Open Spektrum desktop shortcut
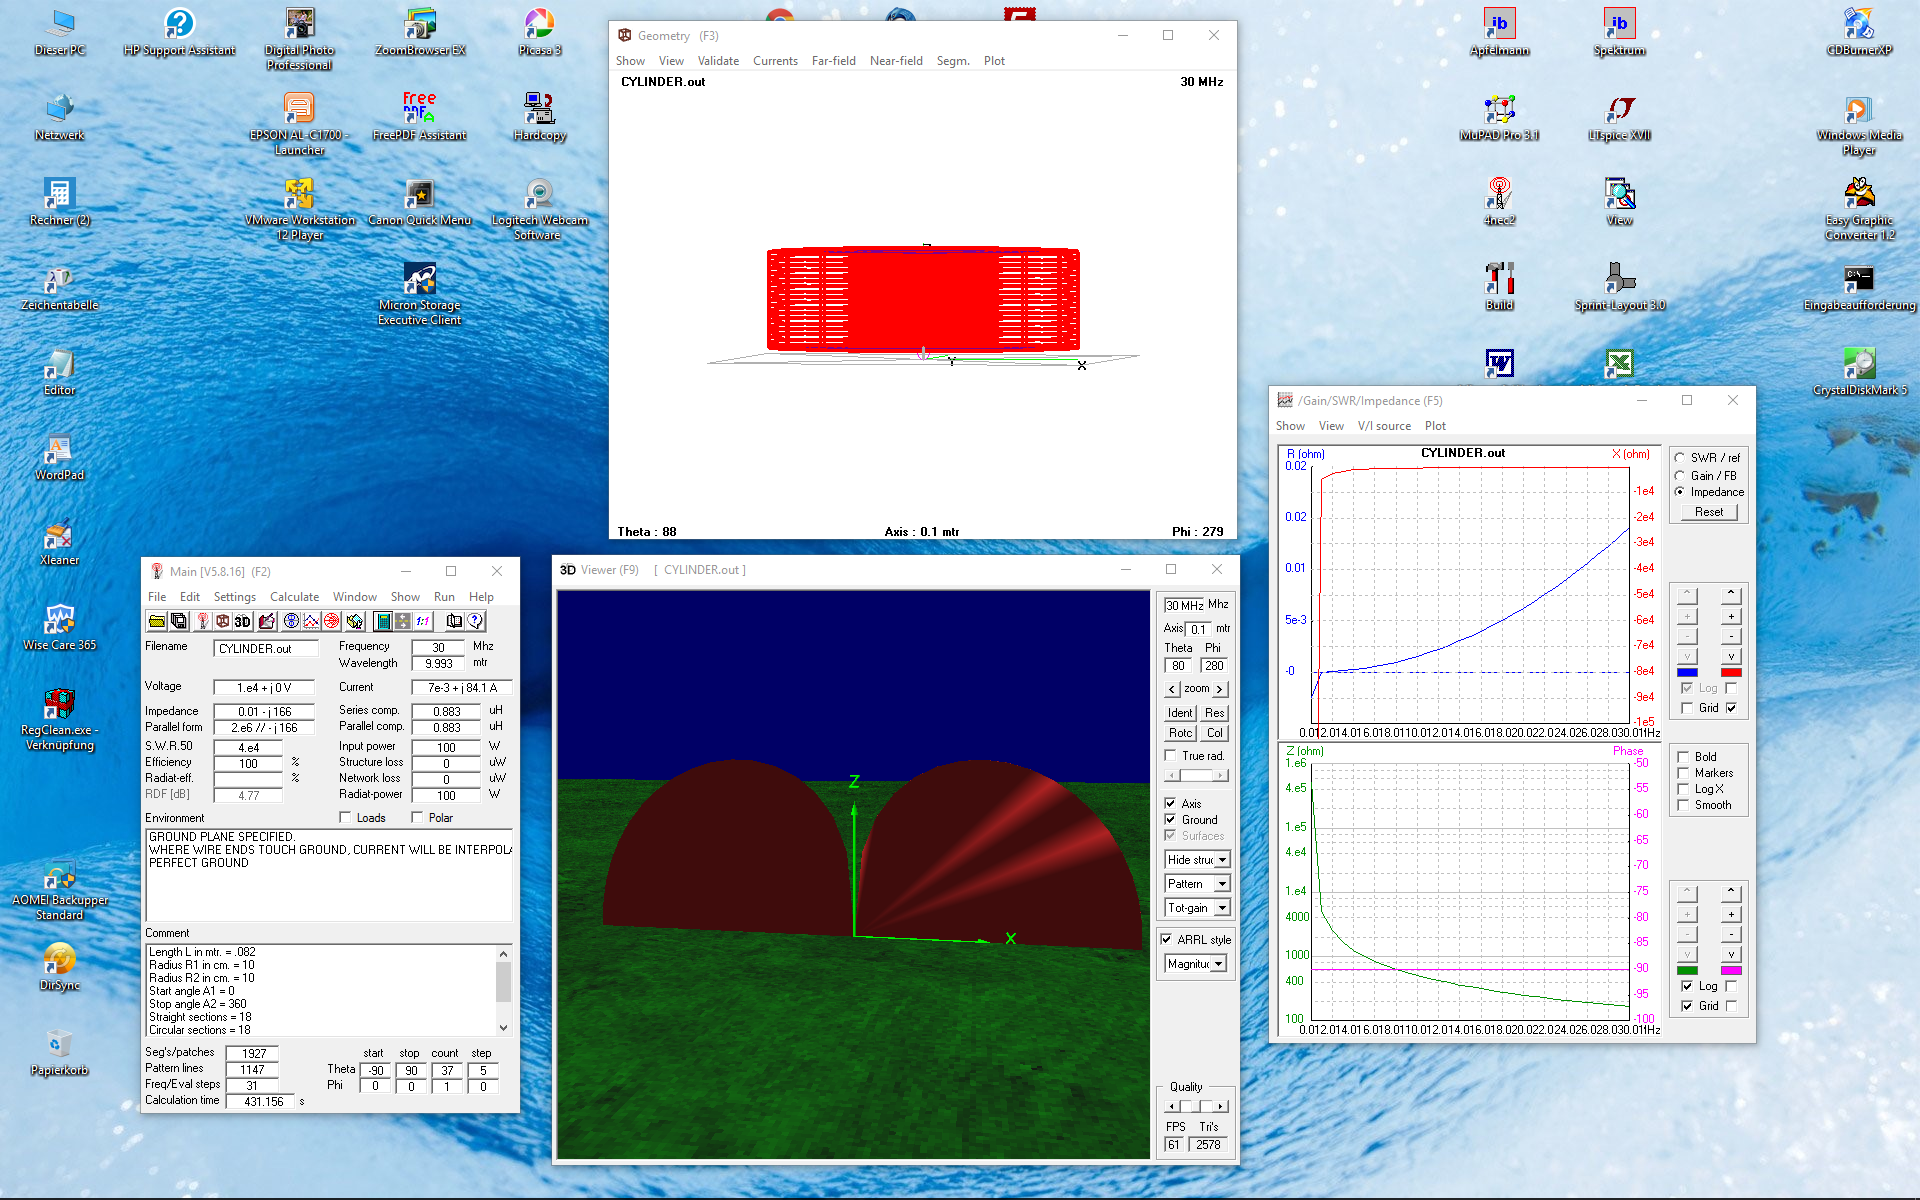Screen dimensions: 1920x1200 pos(1619,32)
